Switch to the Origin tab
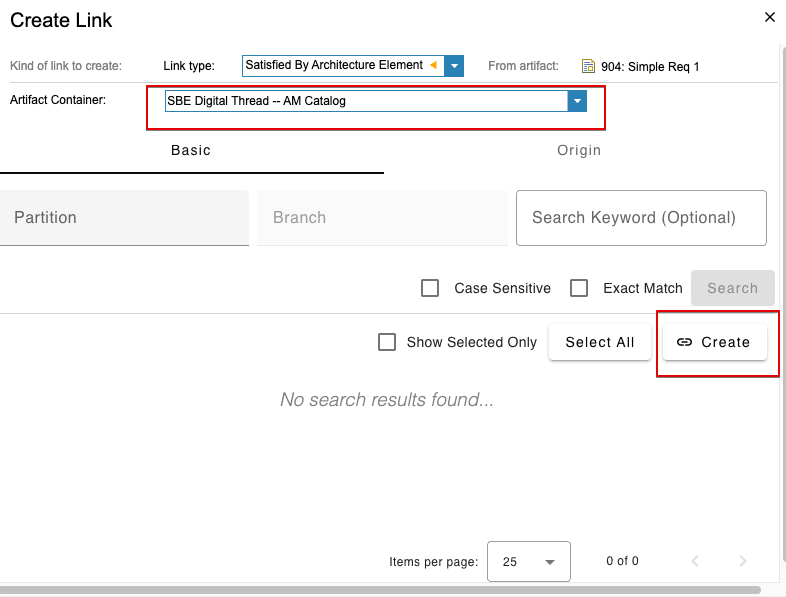 point(579,150)
